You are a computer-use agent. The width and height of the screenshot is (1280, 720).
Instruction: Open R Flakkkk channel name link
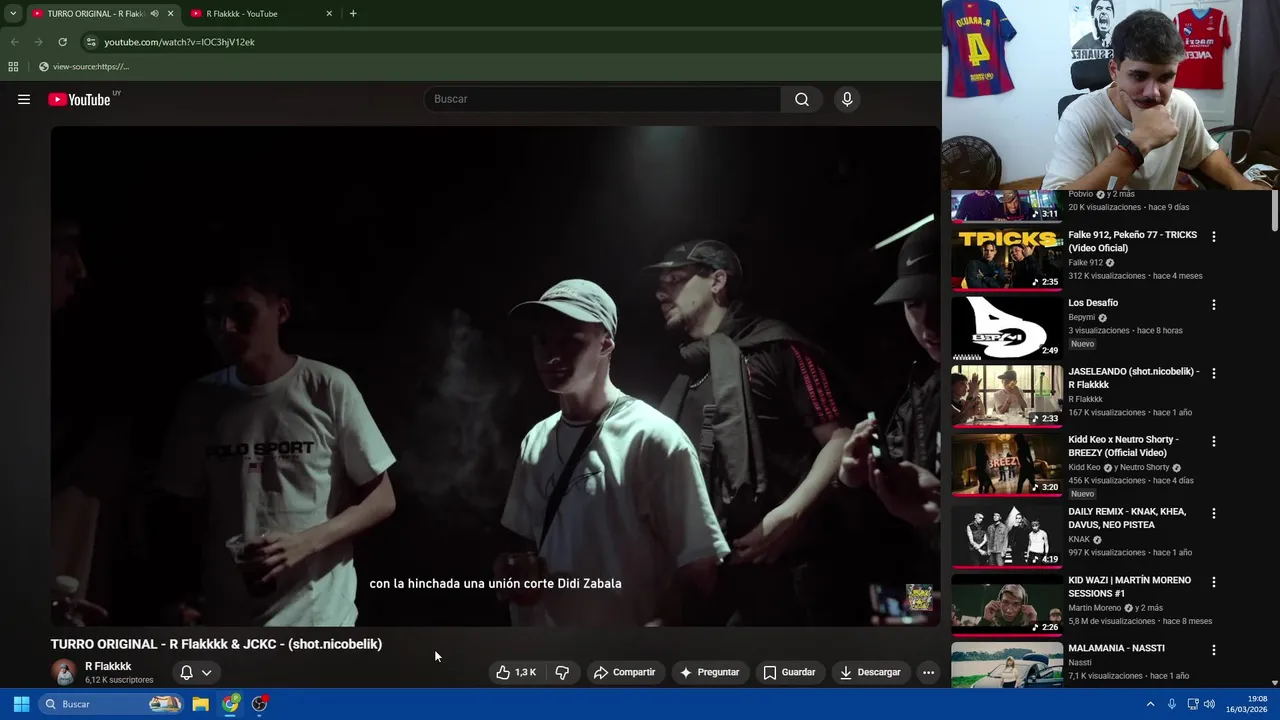(x=108, y=666)
